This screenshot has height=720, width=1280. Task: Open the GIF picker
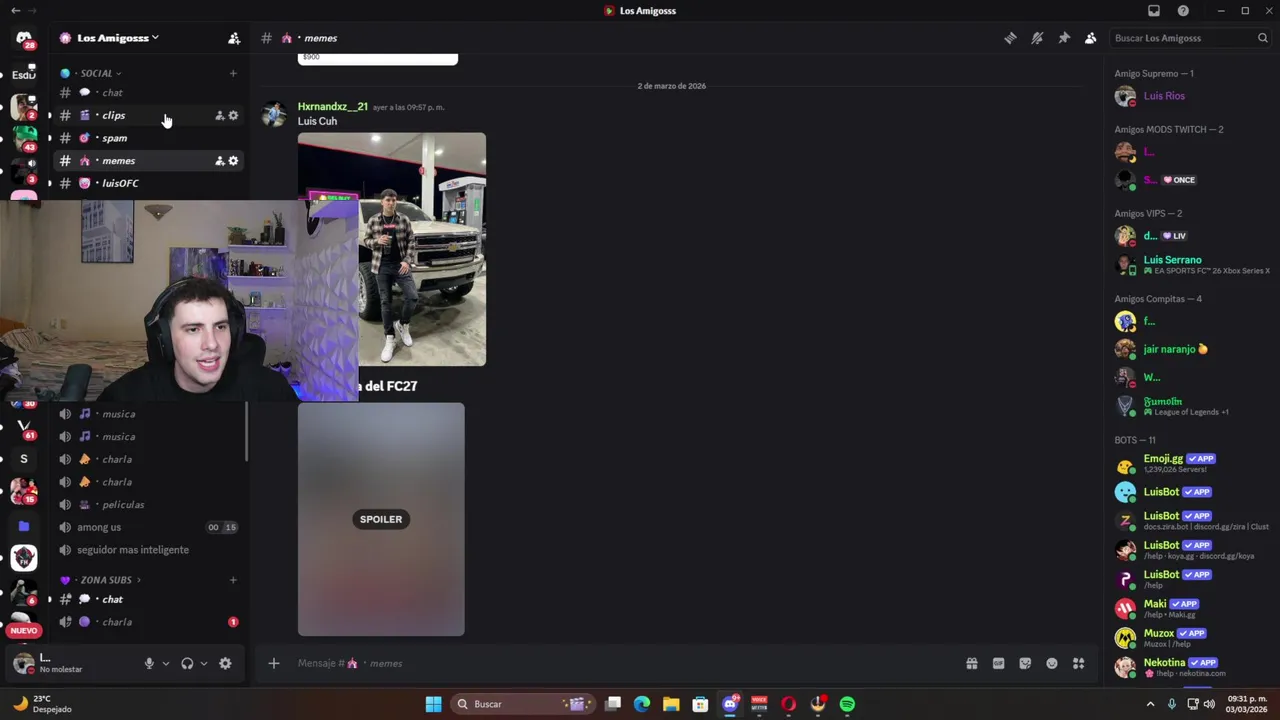pos(998,663)
